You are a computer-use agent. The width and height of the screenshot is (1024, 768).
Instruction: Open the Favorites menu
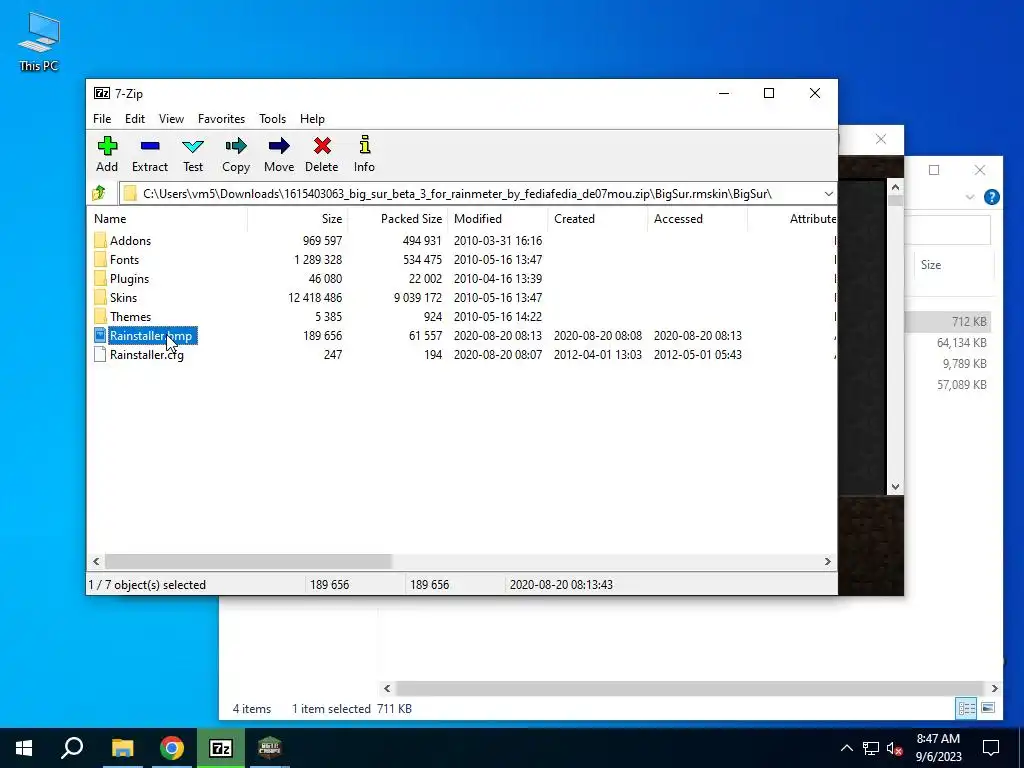pos(221,119)
